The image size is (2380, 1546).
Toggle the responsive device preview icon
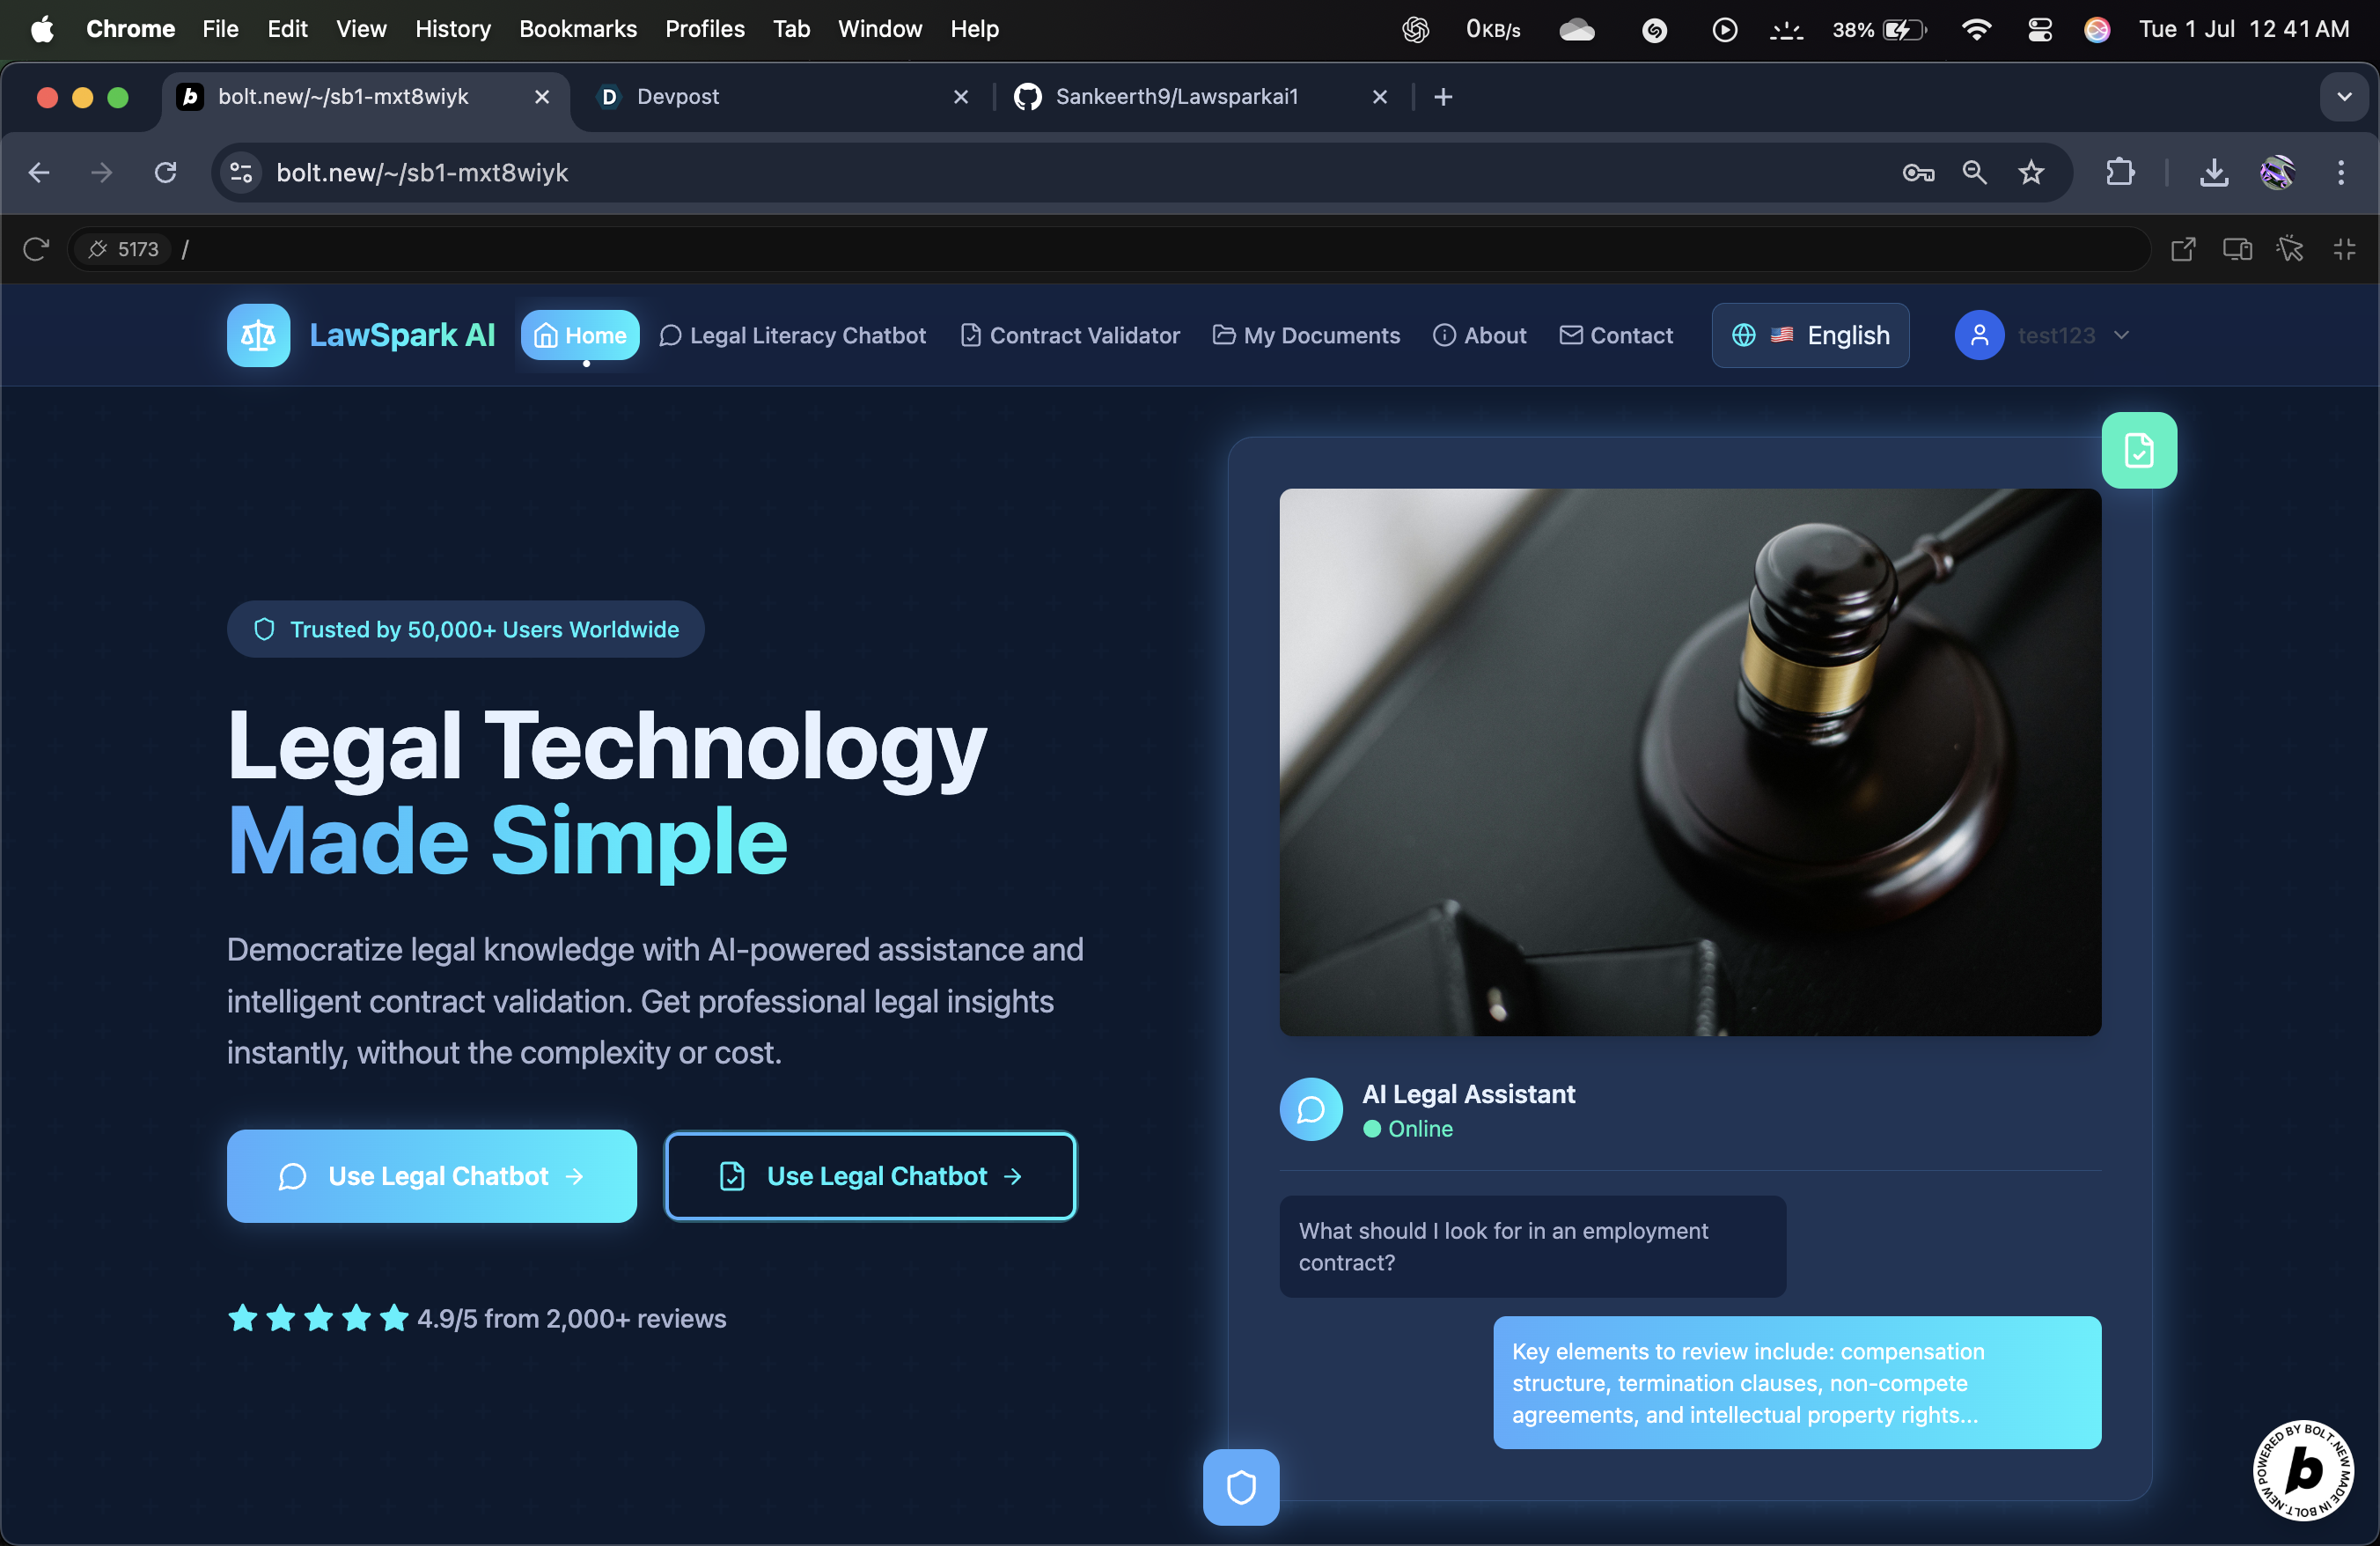pos(2236,250)
